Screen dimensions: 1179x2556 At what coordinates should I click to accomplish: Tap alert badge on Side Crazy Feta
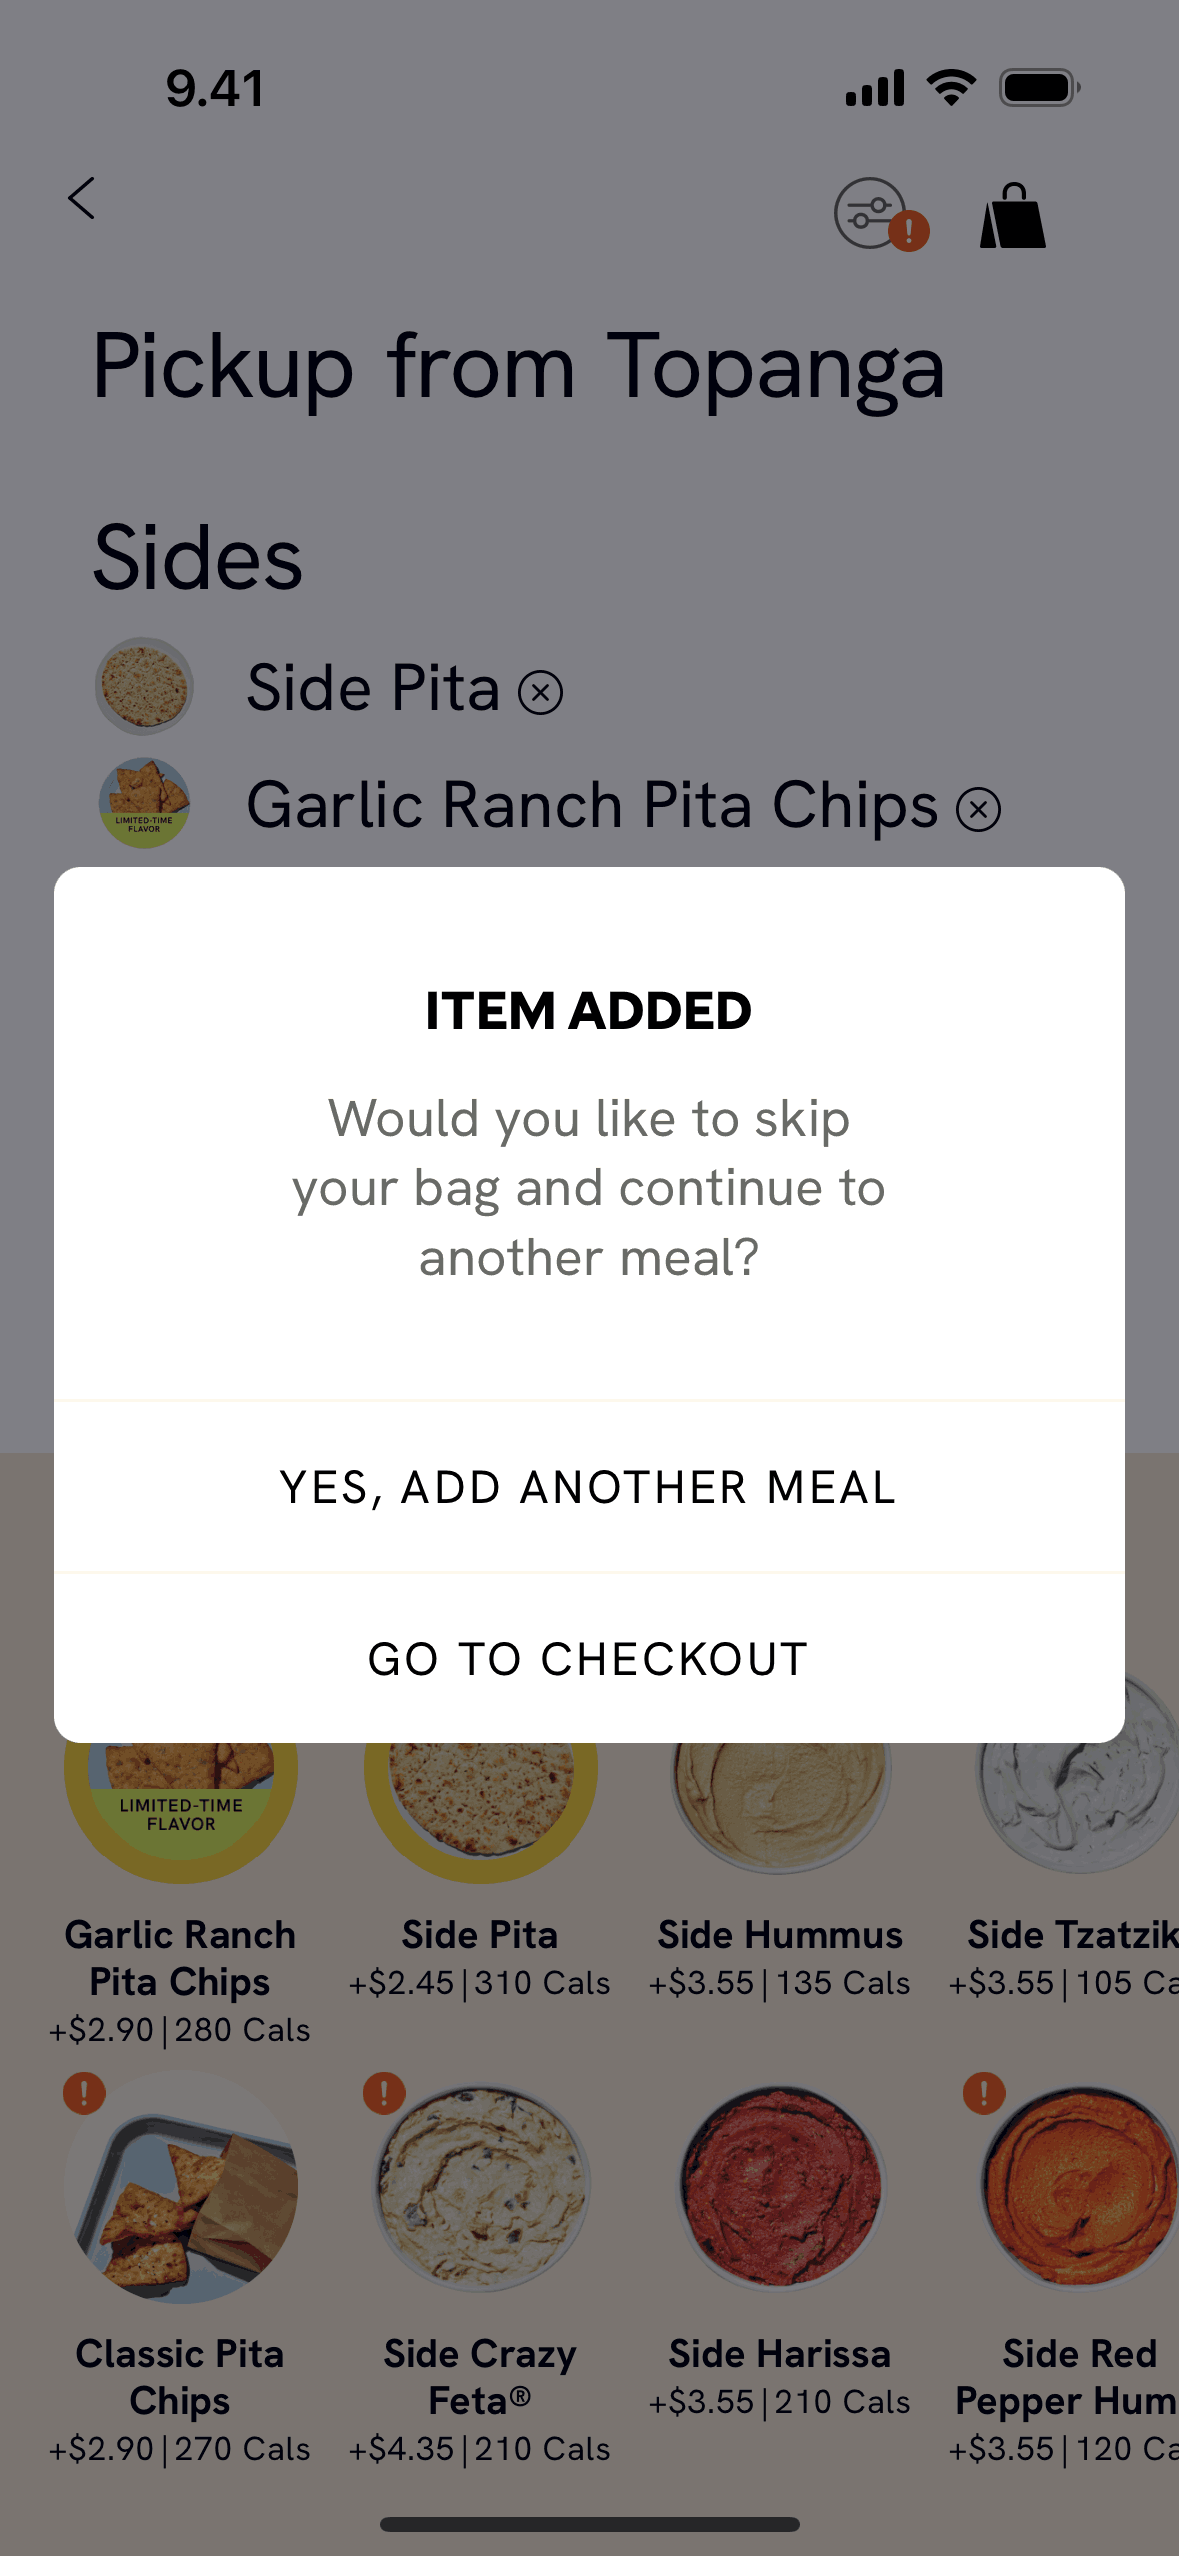point(384,2092)
